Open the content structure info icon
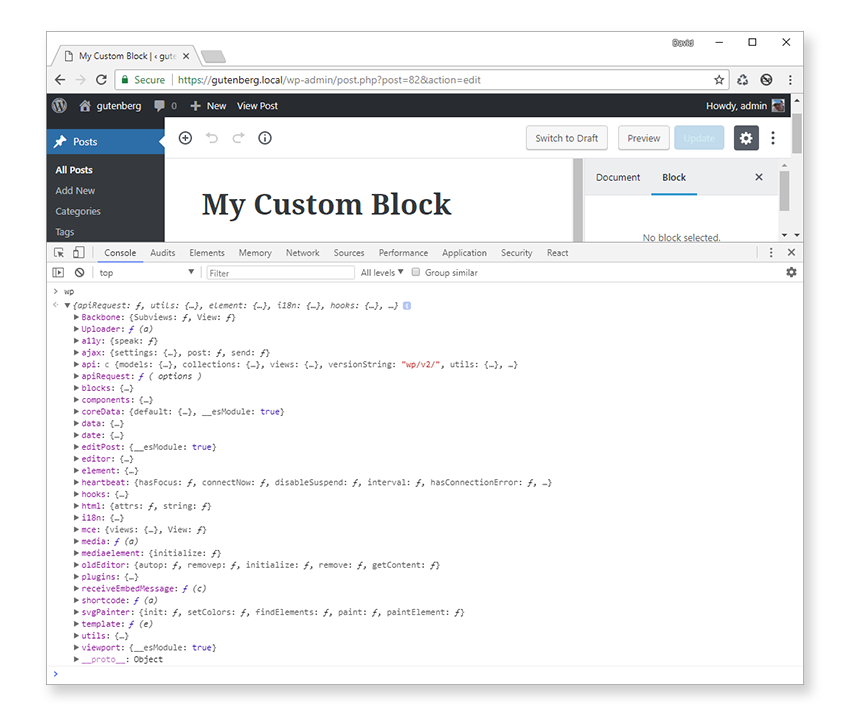The width and height of the screenshot is (850, 723). pyautogui.click(x=265, y=138)
